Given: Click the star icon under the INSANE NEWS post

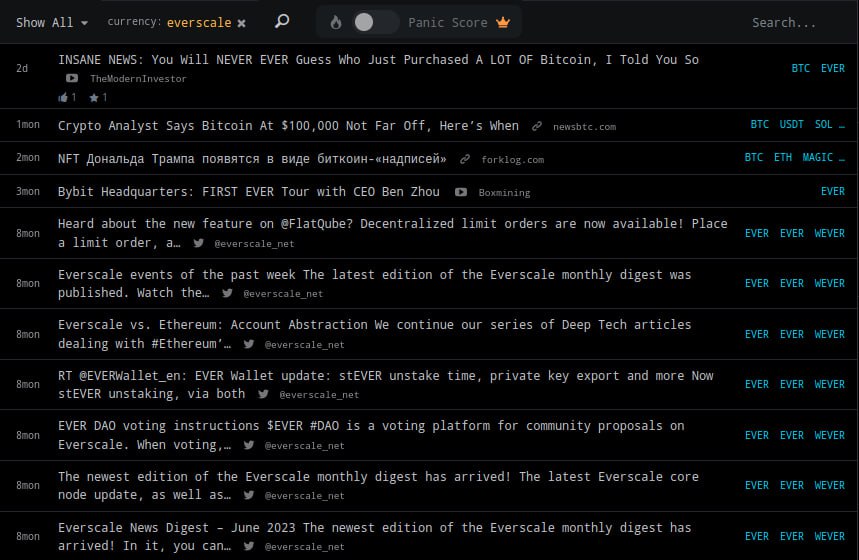Looking at the screenshot, I should tap(93, 97).
